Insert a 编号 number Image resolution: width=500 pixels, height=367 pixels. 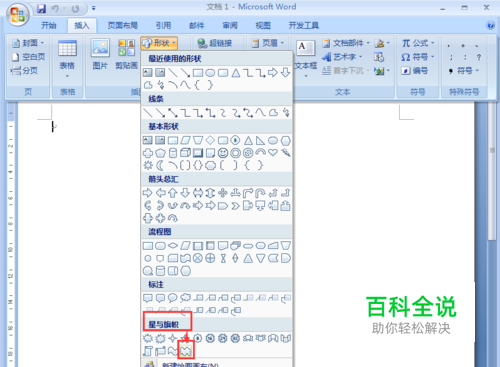[x=415, y=70]
